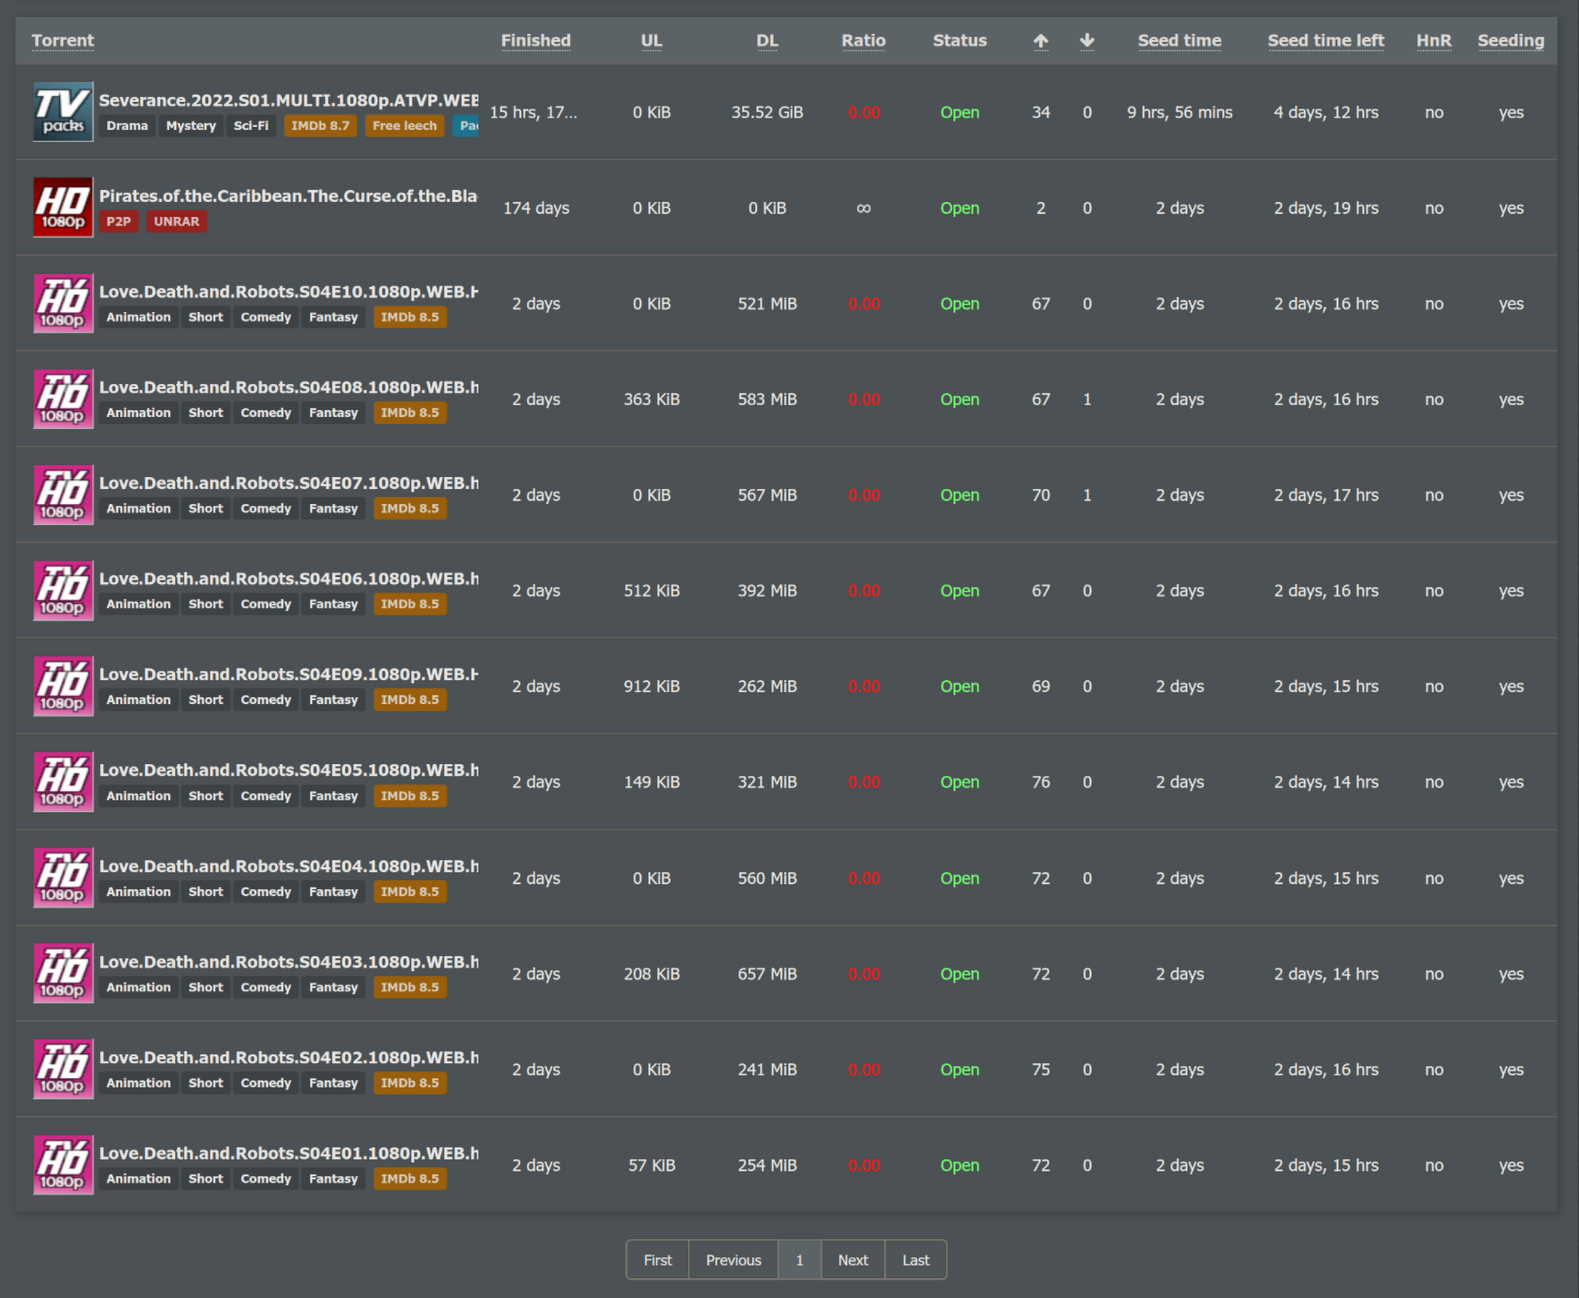This screenshot has width=1579, height=1298.
Task: Sort table by Seed time left
Action: point(1325,41)
